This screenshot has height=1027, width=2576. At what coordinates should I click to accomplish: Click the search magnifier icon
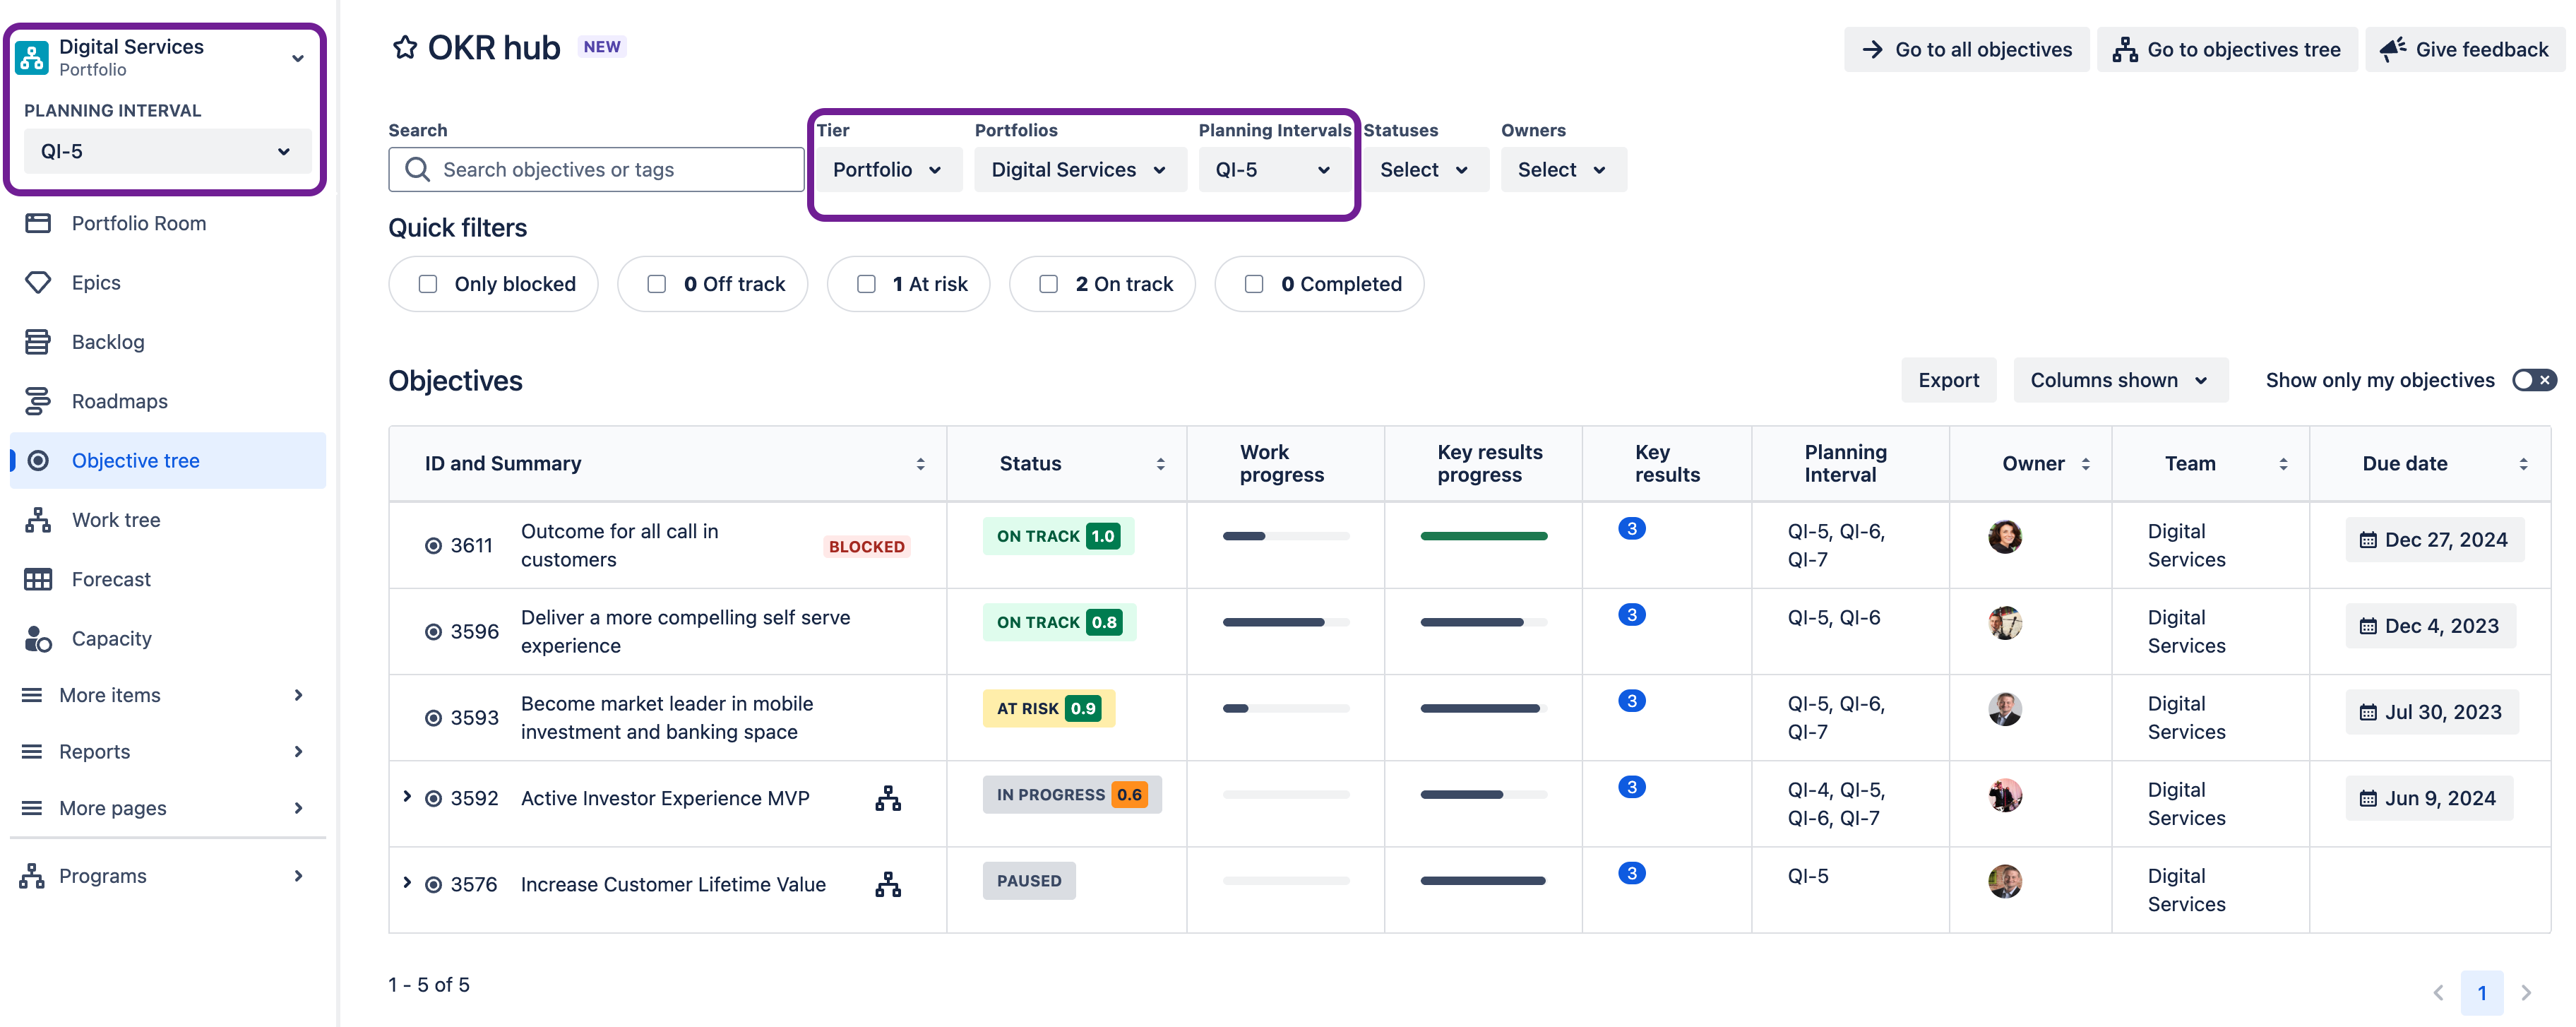click(x=417, y=169)
